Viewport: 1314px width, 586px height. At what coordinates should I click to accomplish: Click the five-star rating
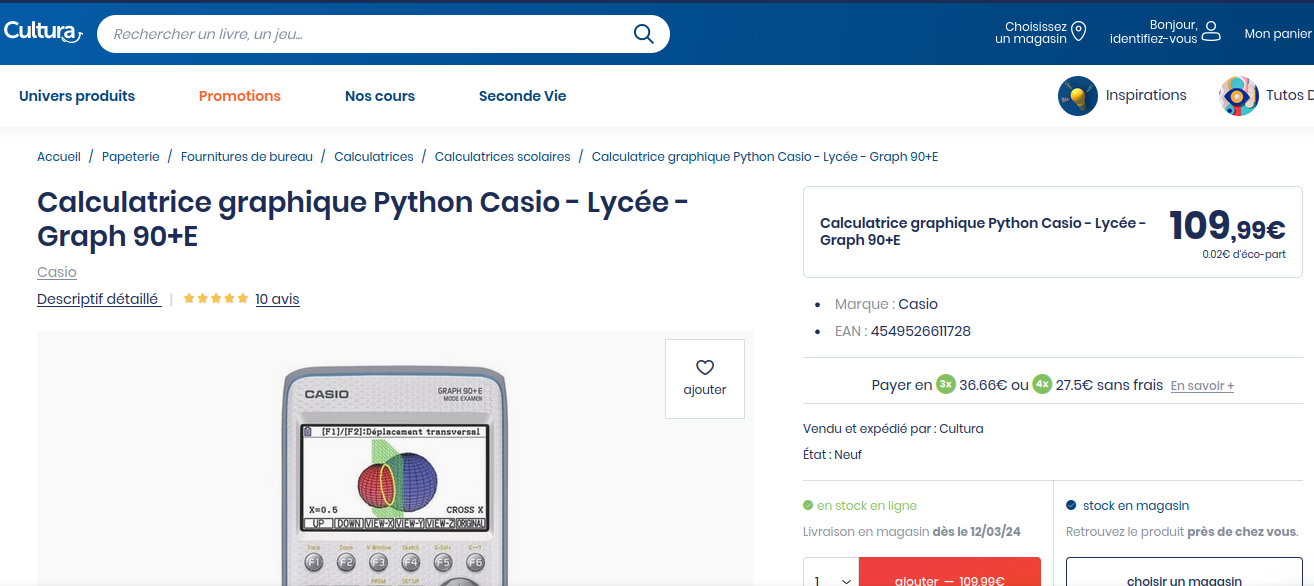216,299
